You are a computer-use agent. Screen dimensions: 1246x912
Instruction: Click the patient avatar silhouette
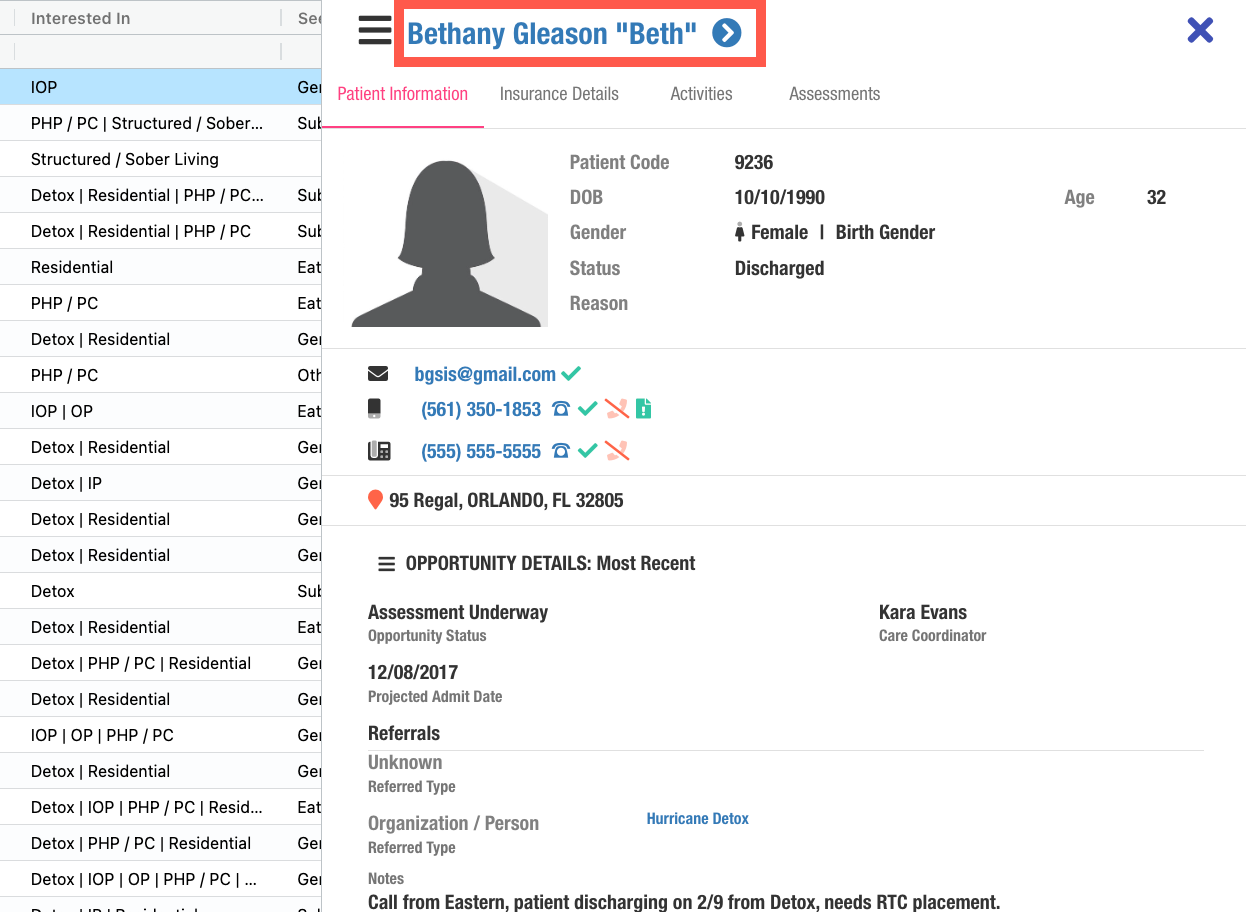(x=448, y=243)
